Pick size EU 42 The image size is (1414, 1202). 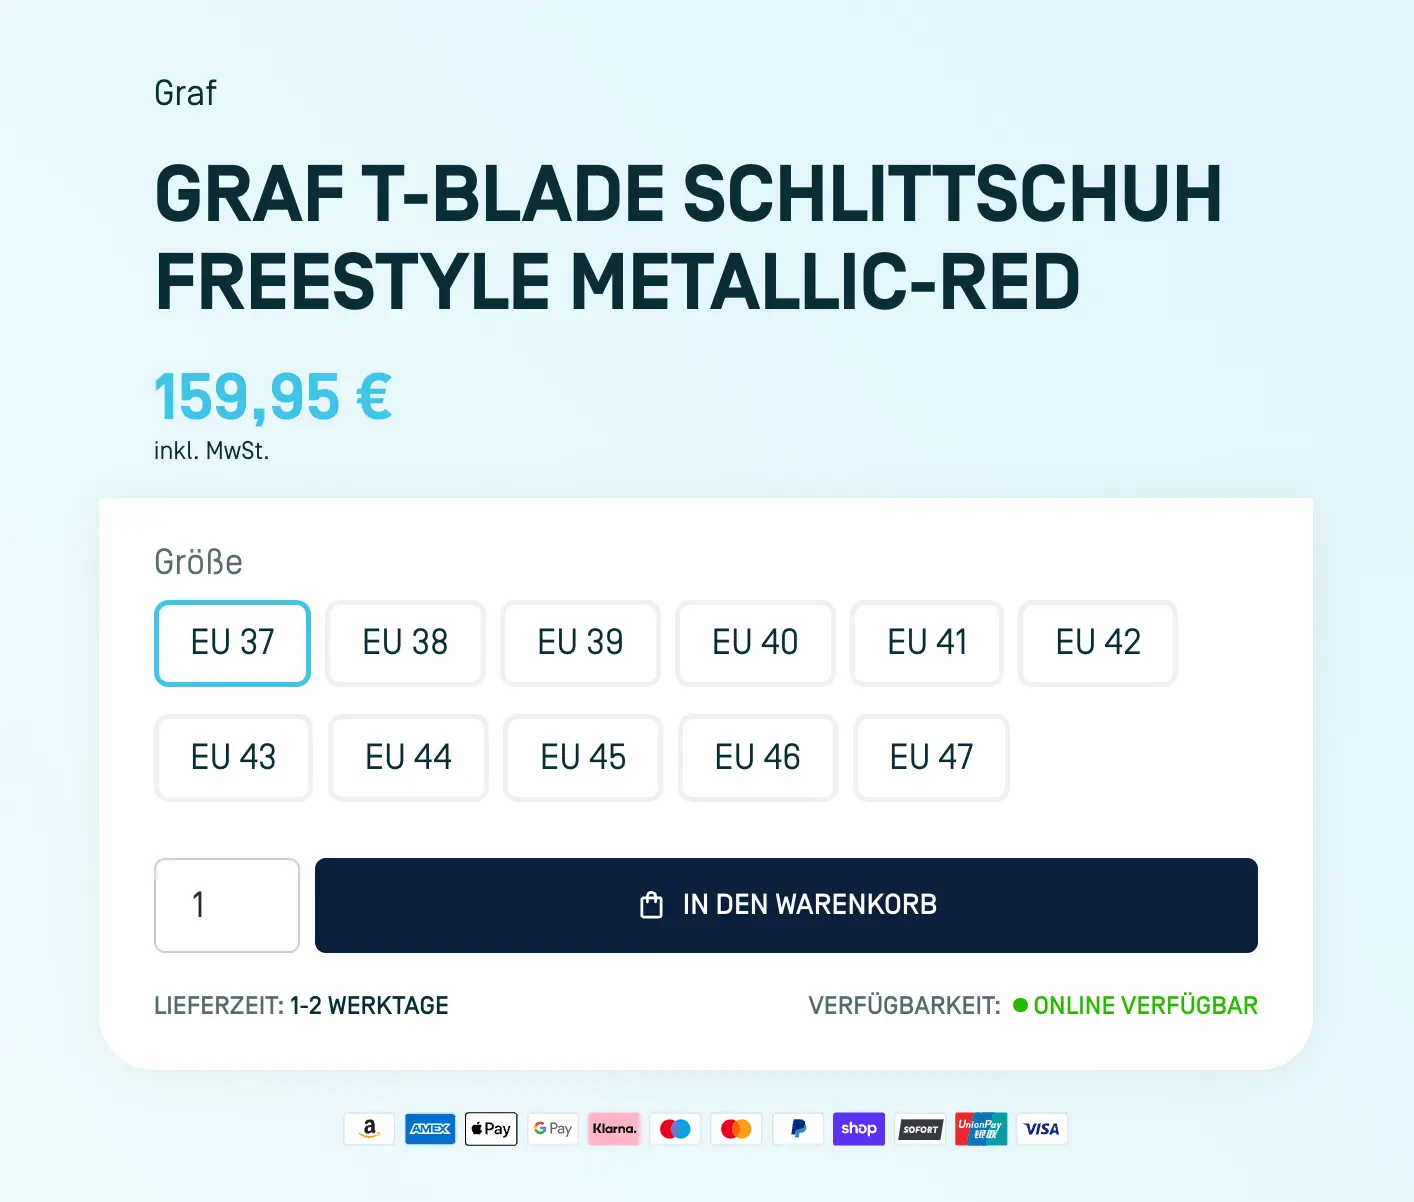pyautogui.click(x=1097, y=643)
